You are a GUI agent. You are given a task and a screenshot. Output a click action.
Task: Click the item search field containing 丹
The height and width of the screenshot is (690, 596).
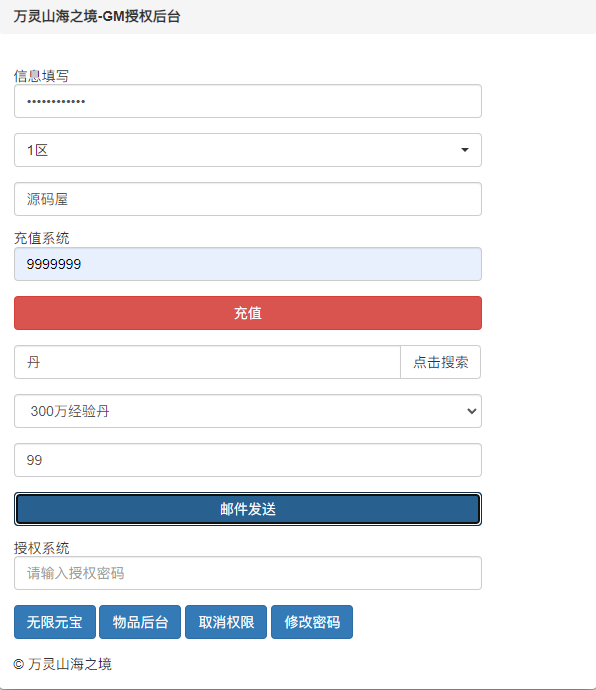point(207,362)
